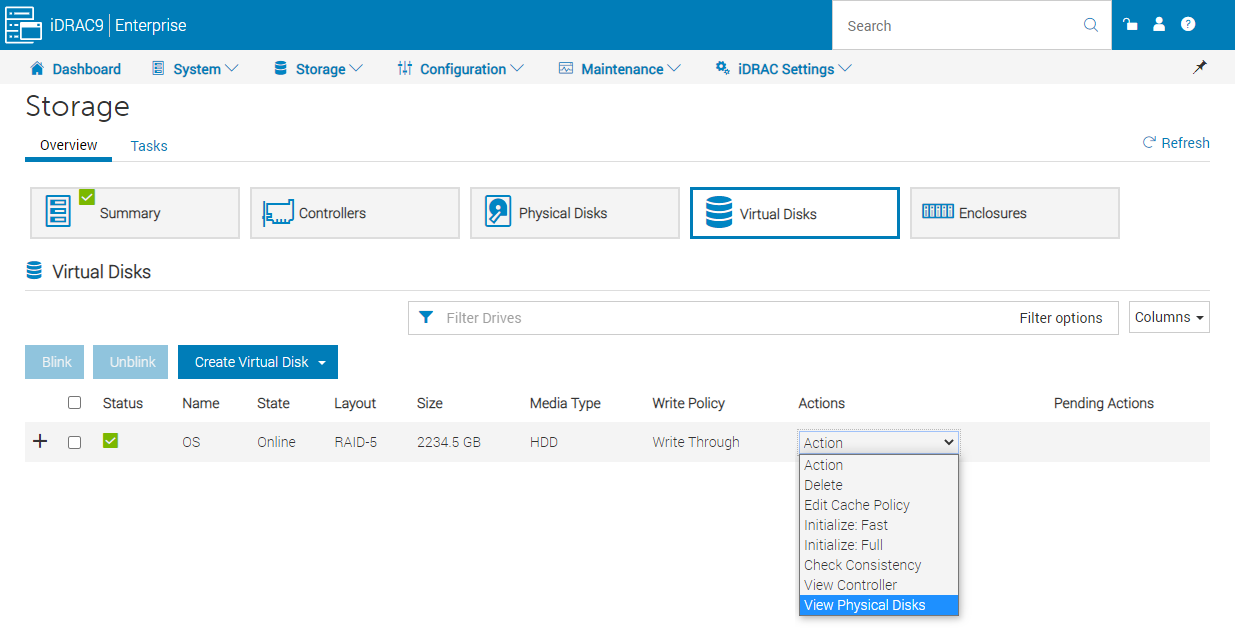Switch to the Tasks tab
1235x635 pixels.
[148, 146]
